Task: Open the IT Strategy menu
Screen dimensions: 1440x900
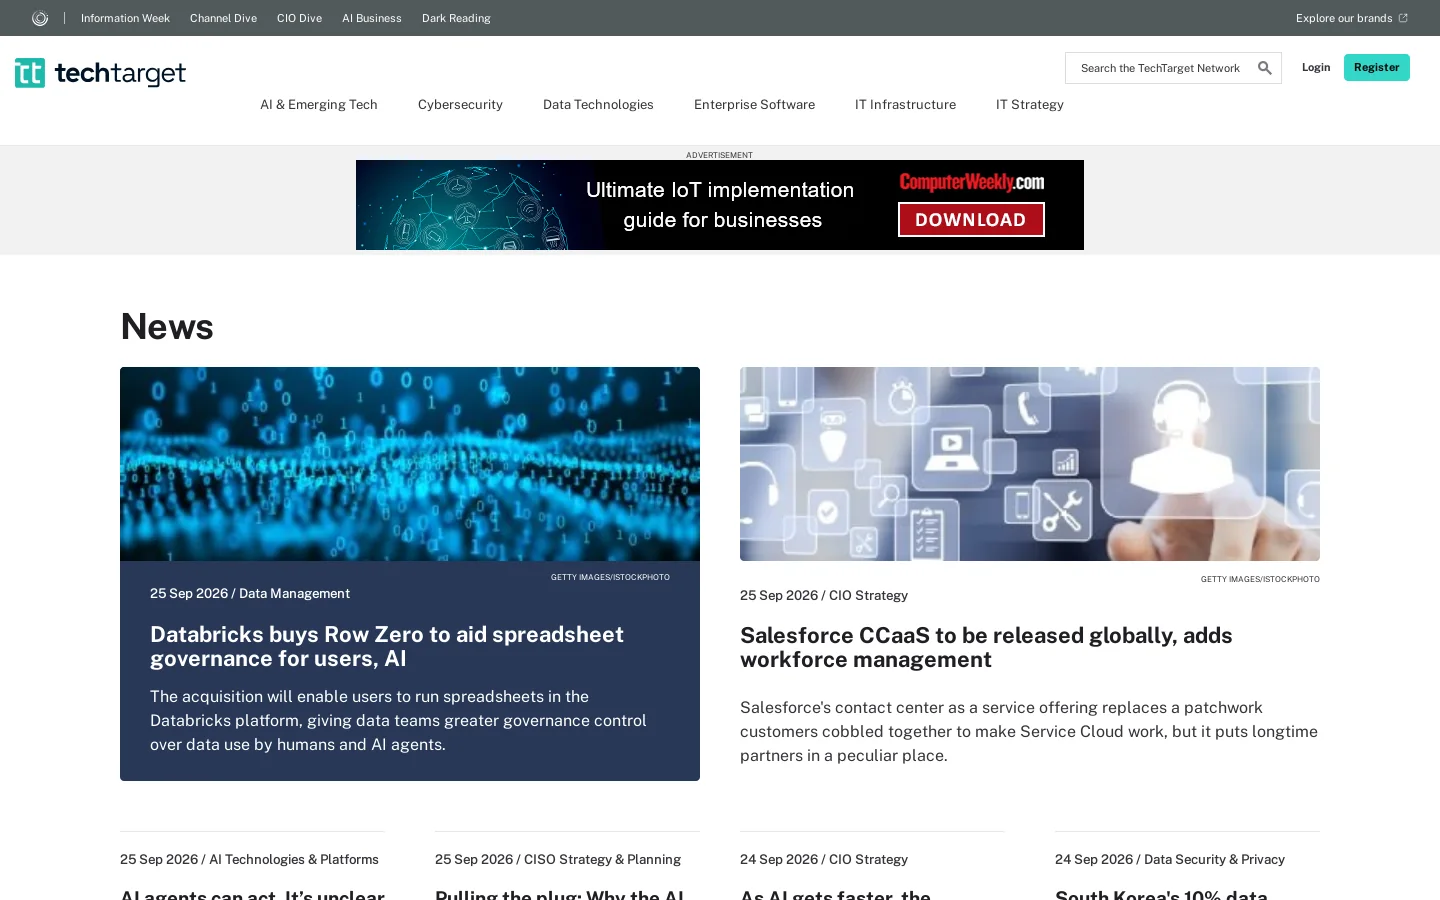Action: pos(1030,104)
